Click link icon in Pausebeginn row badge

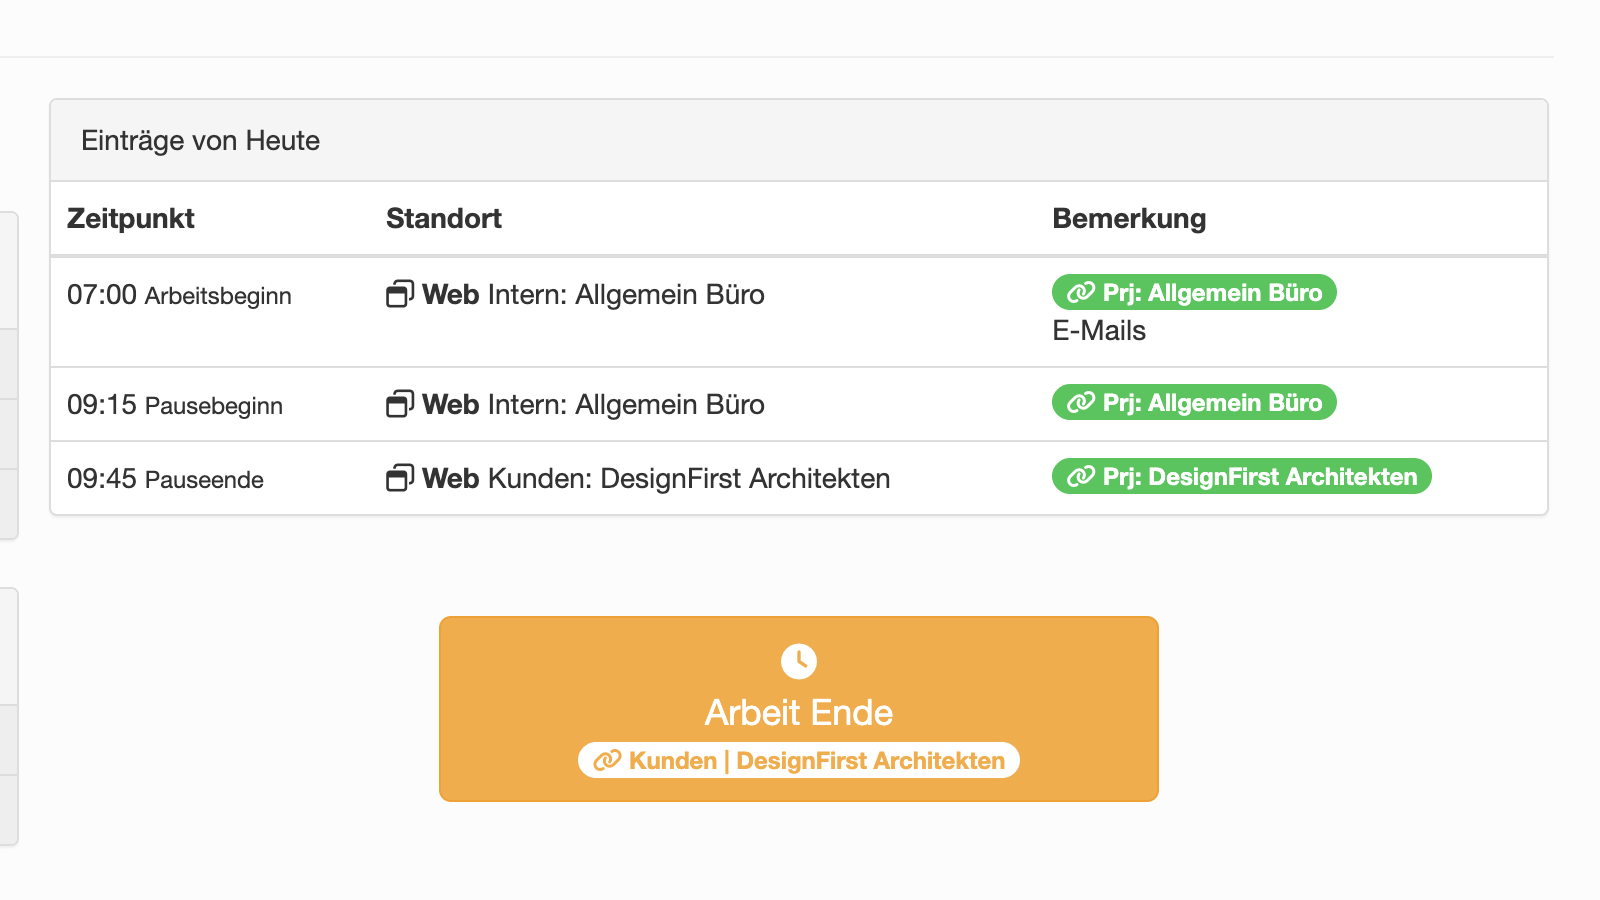(1081, 403)
